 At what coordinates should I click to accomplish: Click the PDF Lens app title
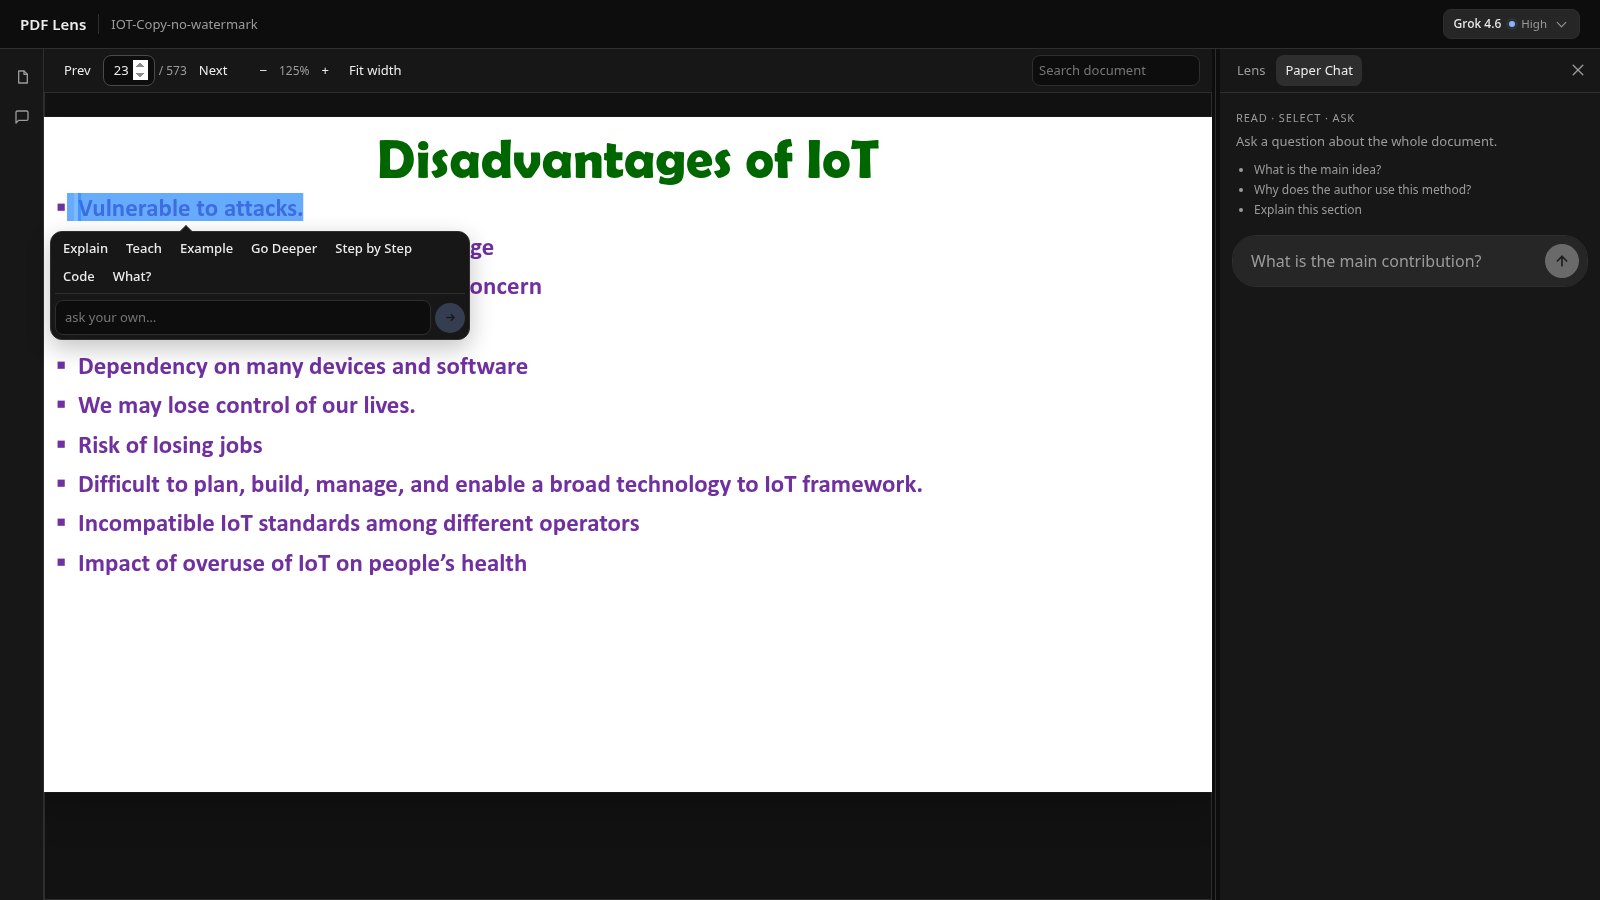click(x=53, y=24)
